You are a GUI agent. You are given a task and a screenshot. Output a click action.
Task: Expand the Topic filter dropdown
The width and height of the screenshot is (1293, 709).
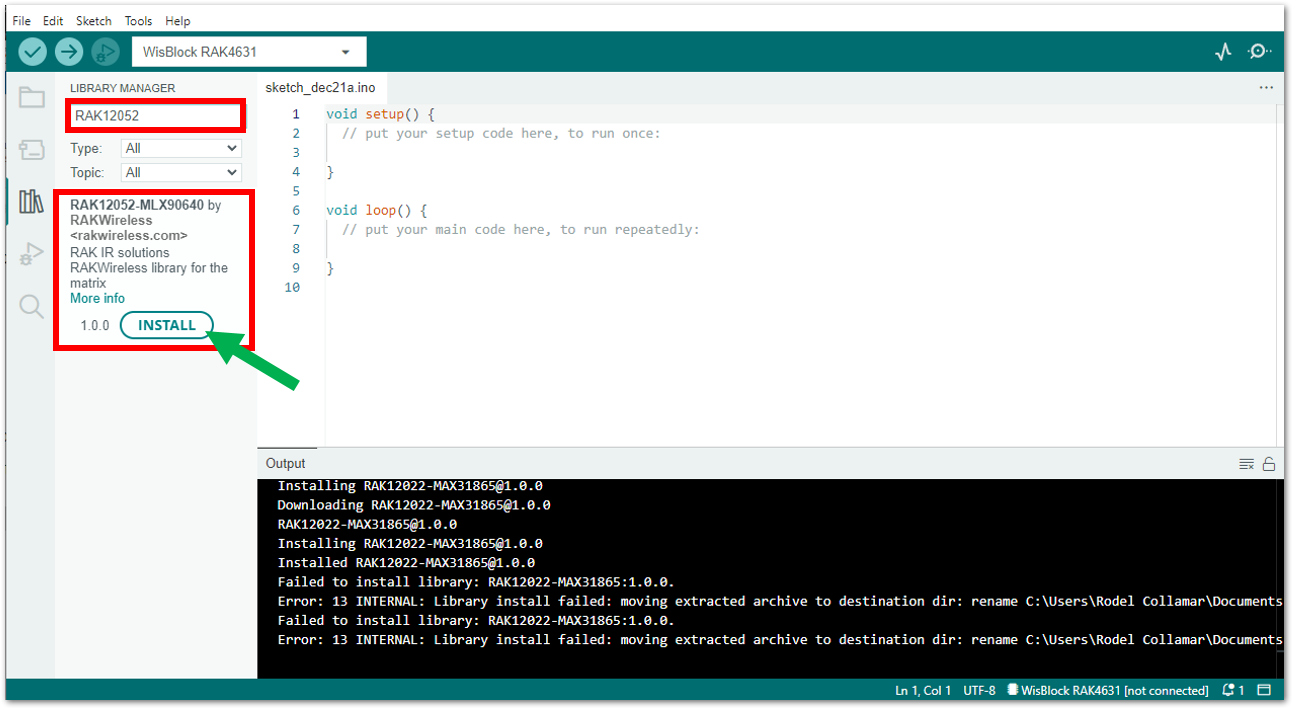point(181,173)
